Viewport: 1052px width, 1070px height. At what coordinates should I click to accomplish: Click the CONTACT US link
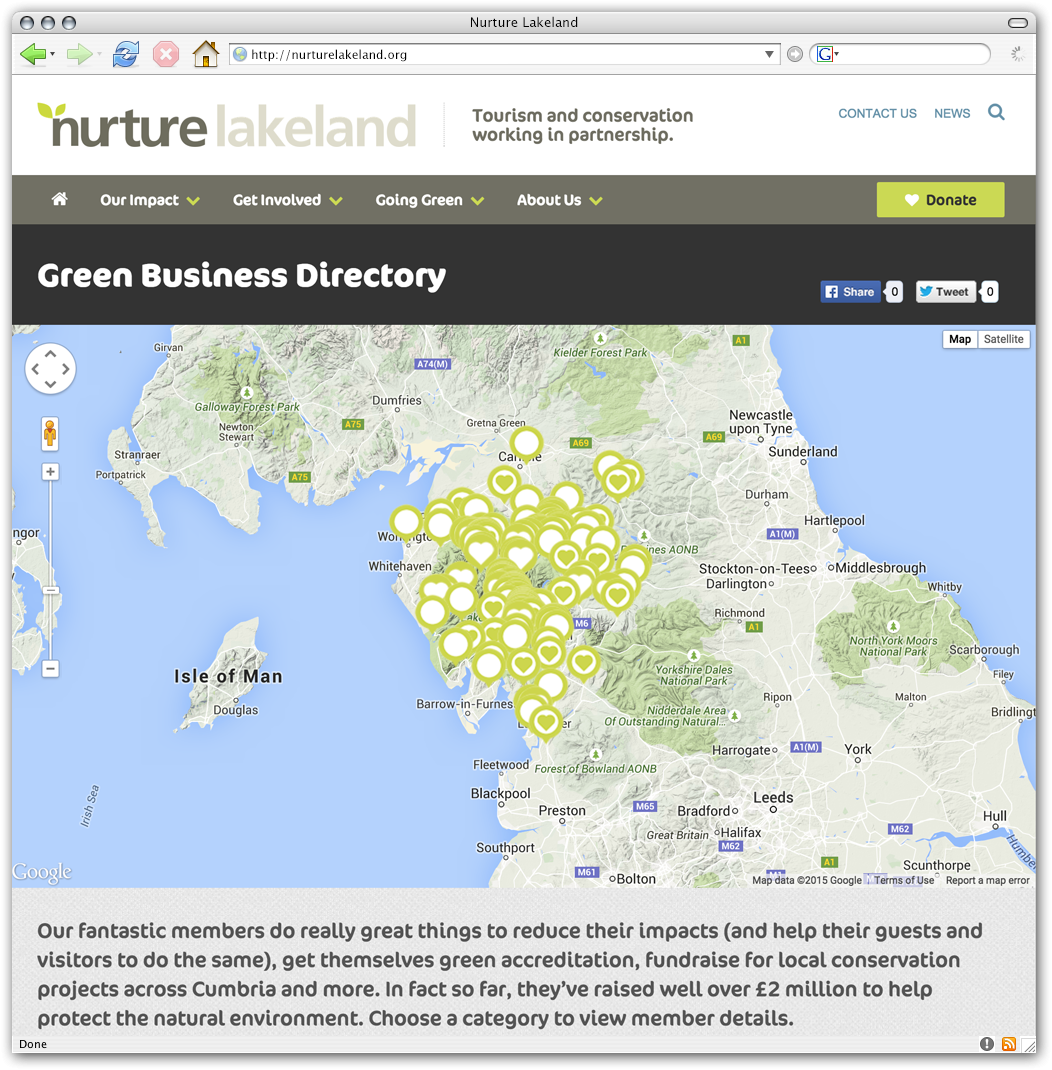click(x=877, y=113)
